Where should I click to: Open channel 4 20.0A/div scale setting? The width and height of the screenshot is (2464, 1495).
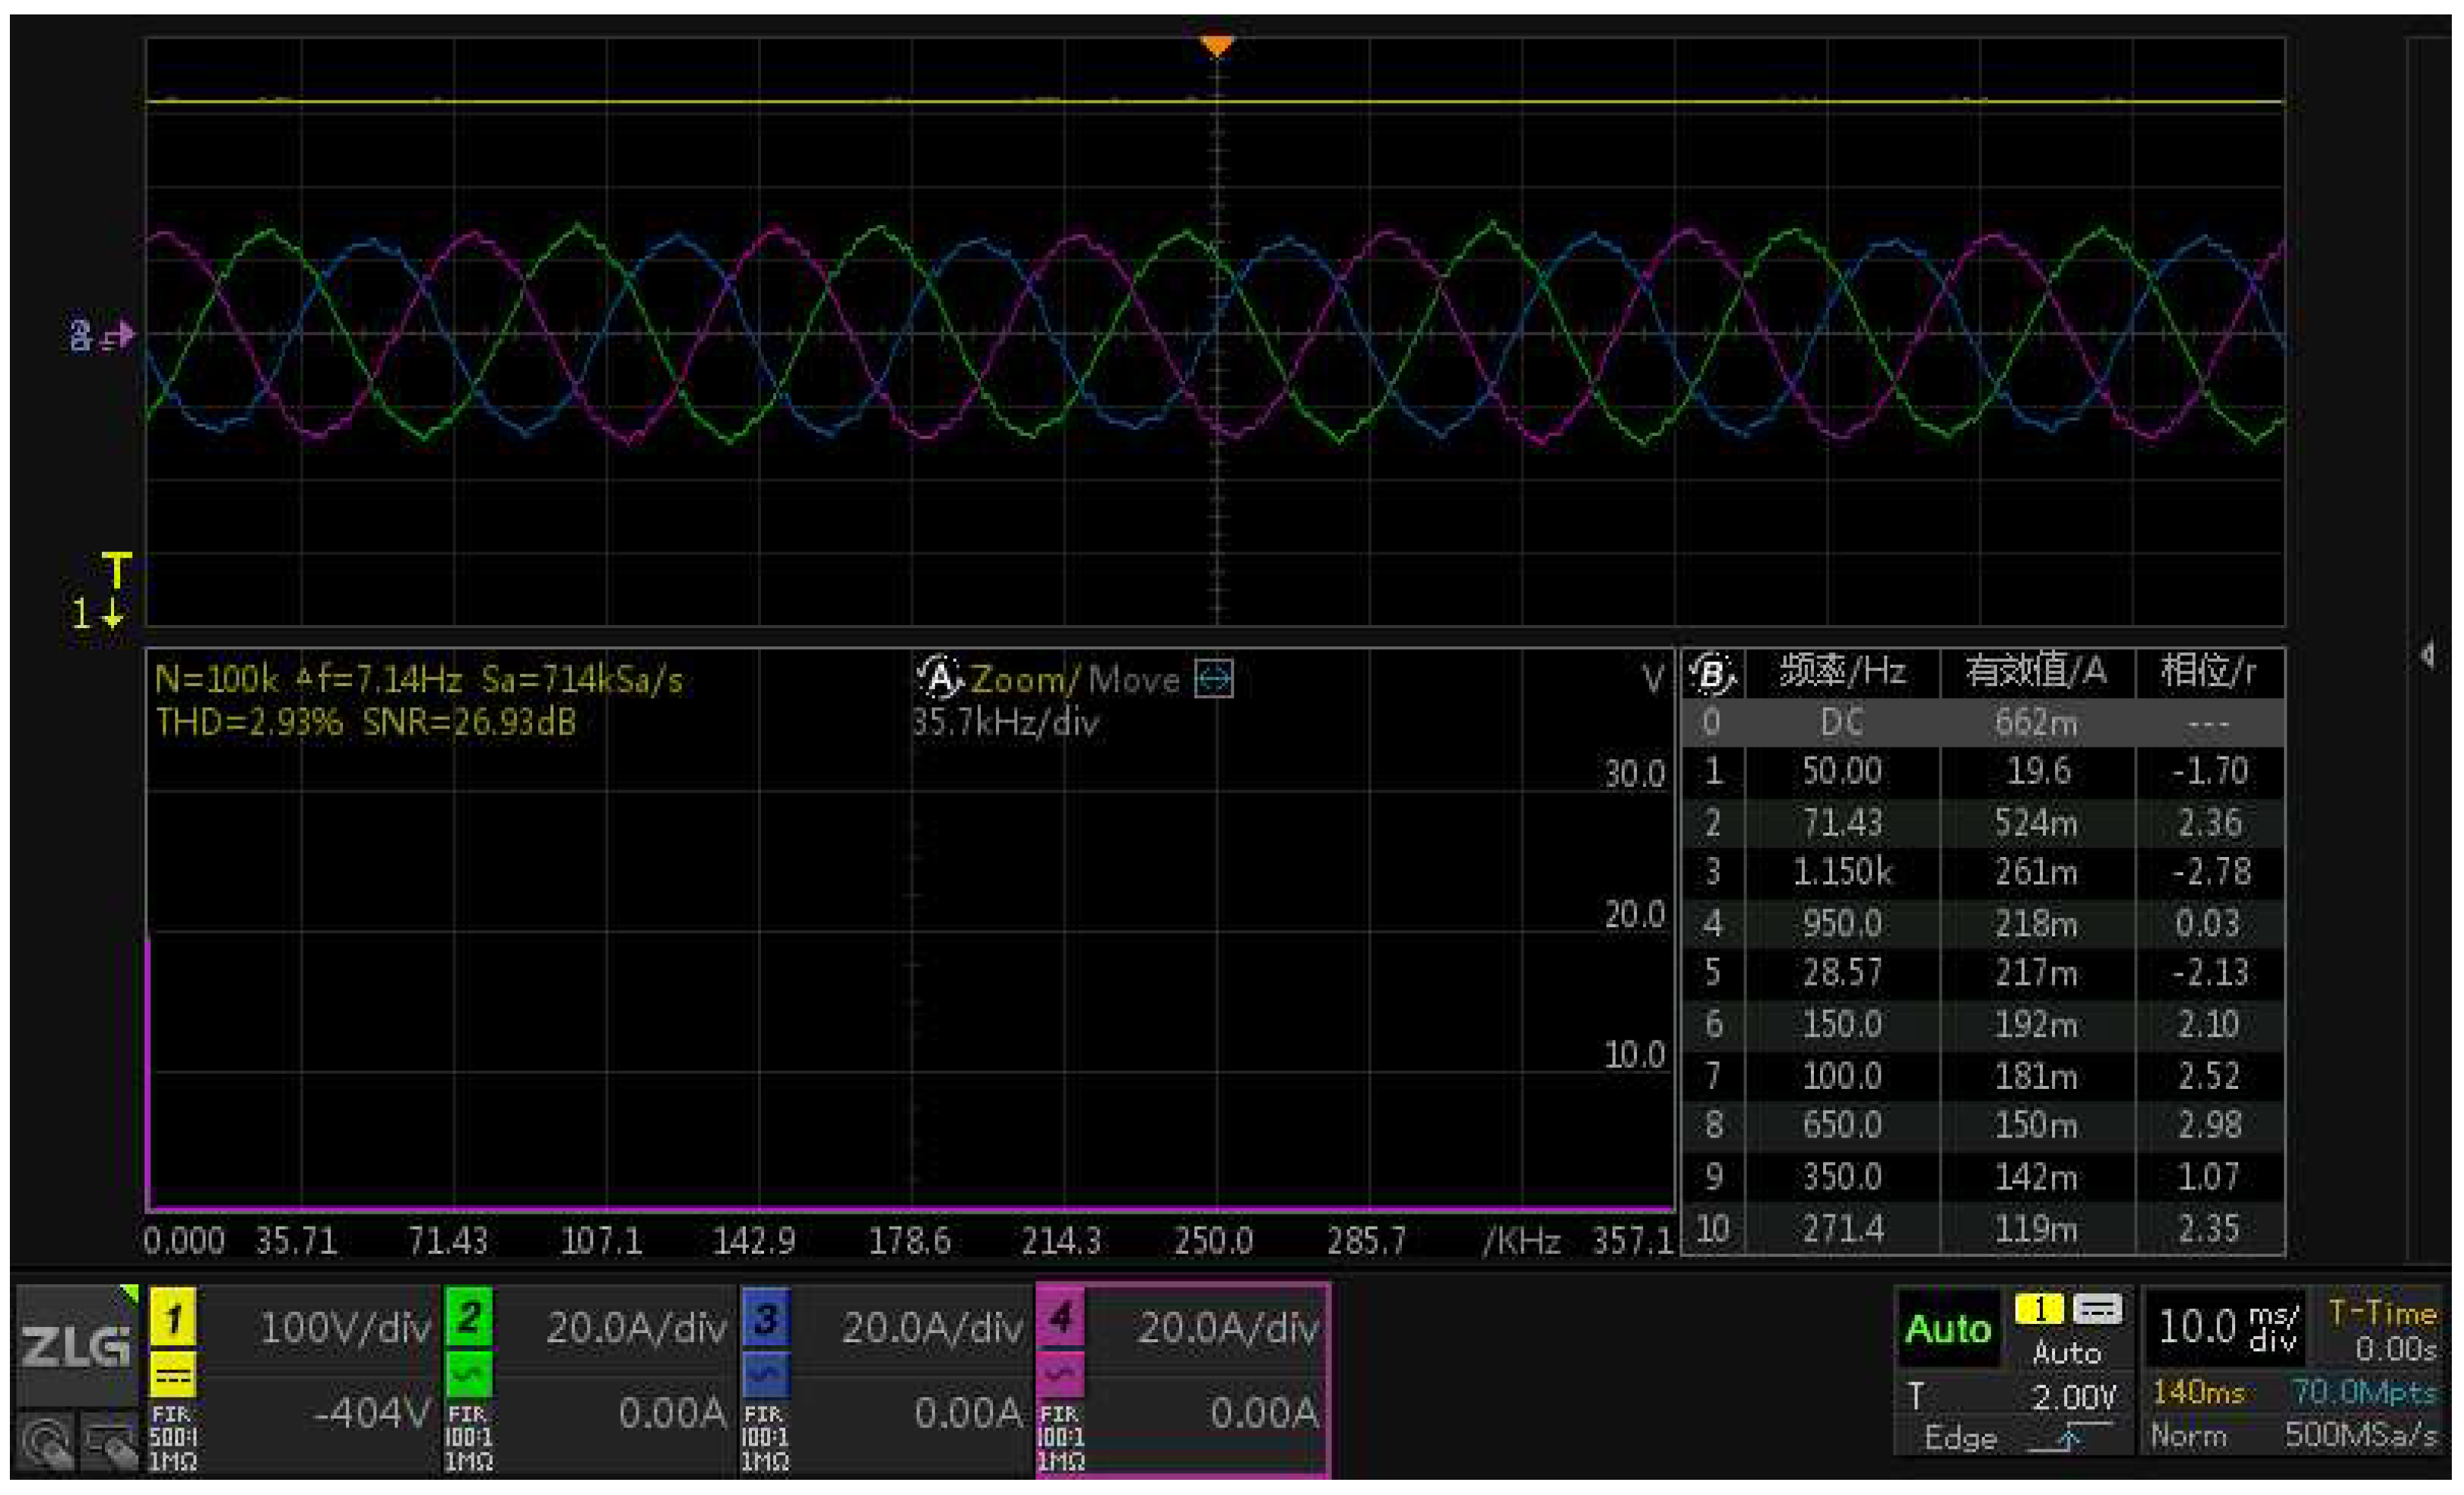[1227, 1328]
